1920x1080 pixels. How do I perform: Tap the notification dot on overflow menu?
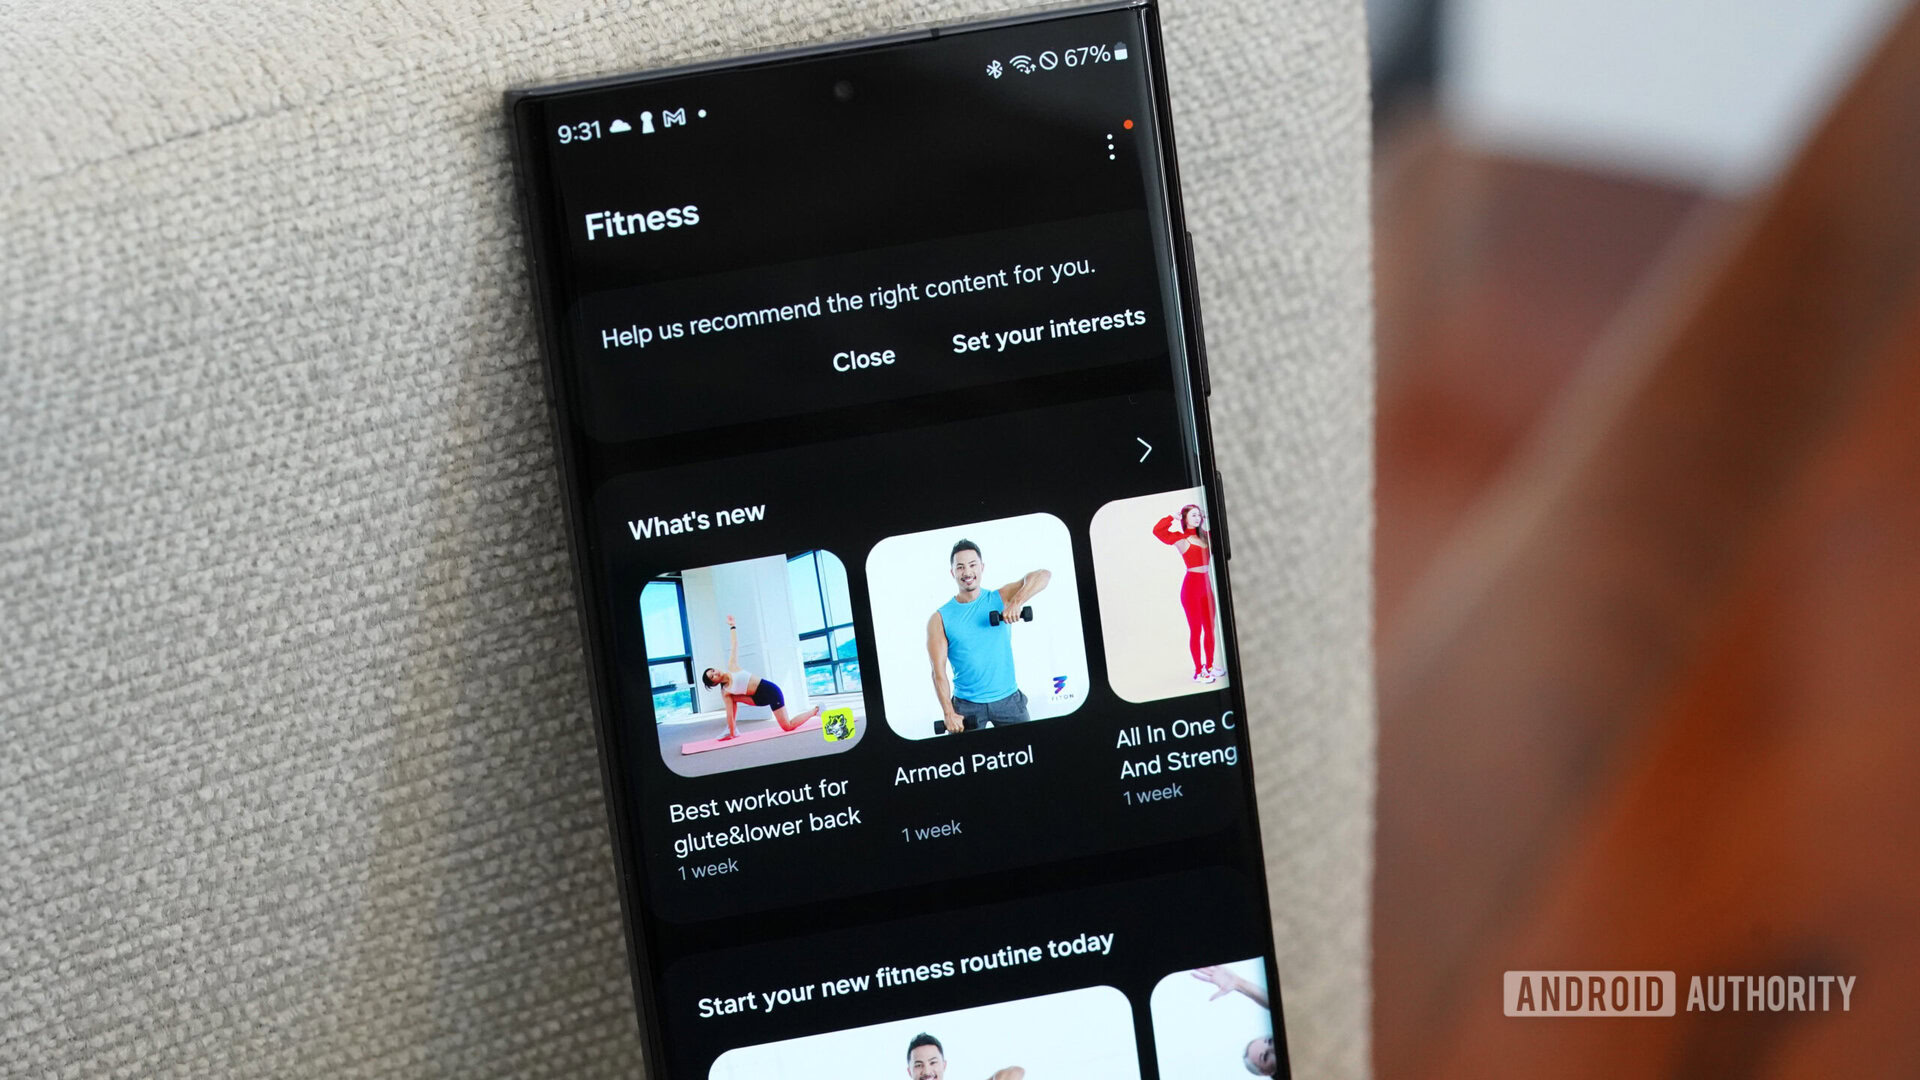click(x=1127, y=125)
